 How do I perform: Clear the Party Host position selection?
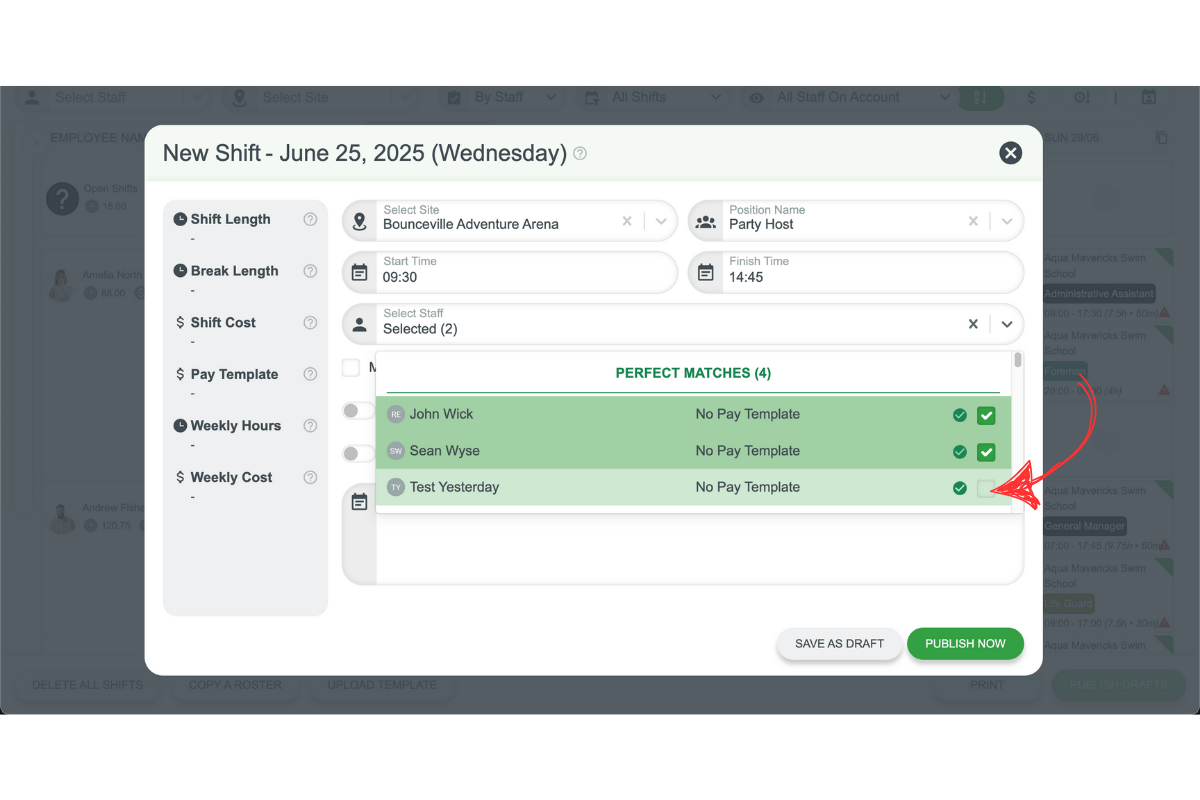coord(973,221)
